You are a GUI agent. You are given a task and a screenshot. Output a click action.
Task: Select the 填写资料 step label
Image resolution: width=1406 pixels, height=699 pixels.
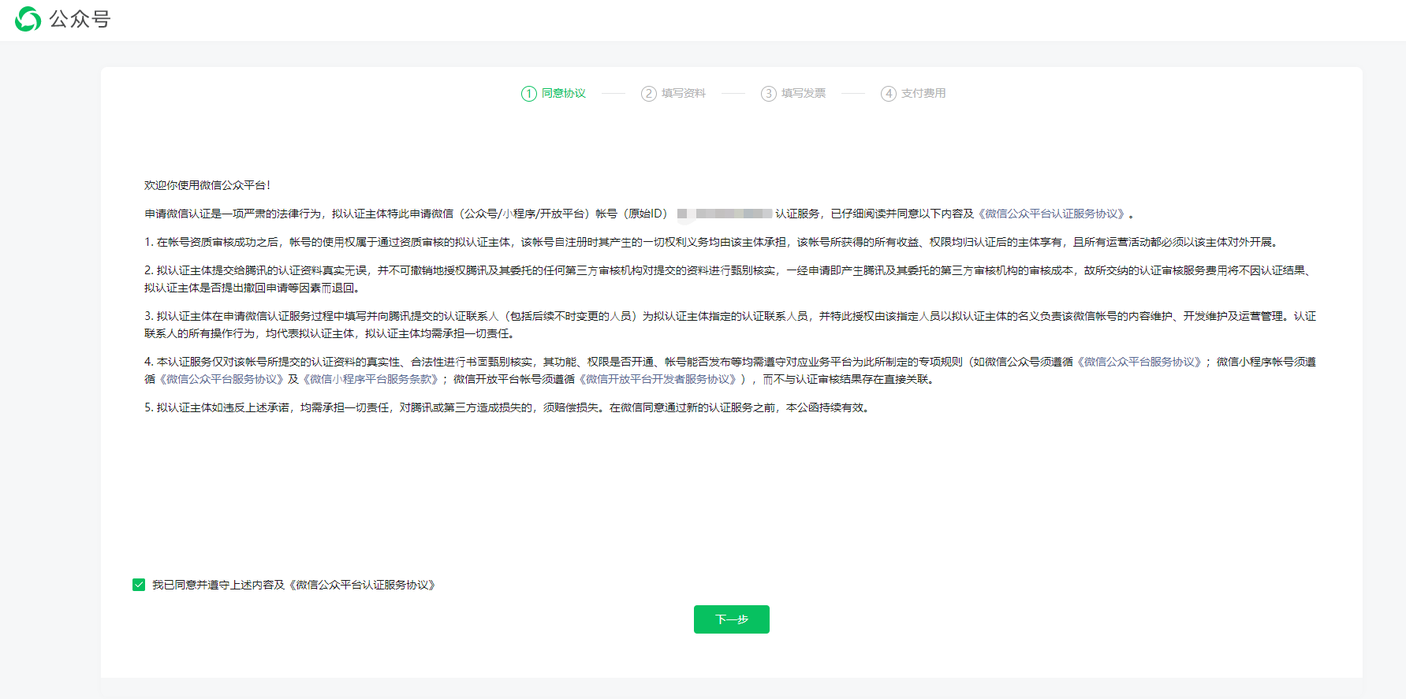tap(683, 93)
